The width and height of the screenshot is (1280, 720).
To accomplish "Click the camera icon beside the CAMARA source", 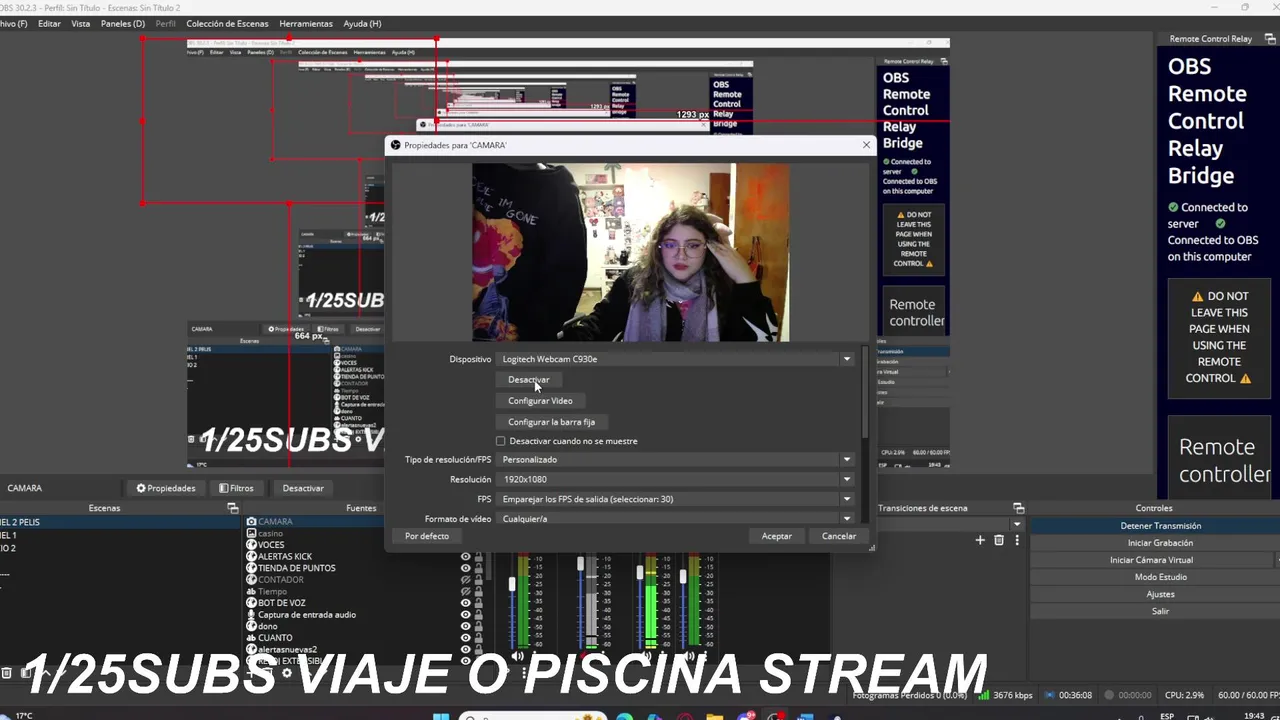I will click(251, 521).
